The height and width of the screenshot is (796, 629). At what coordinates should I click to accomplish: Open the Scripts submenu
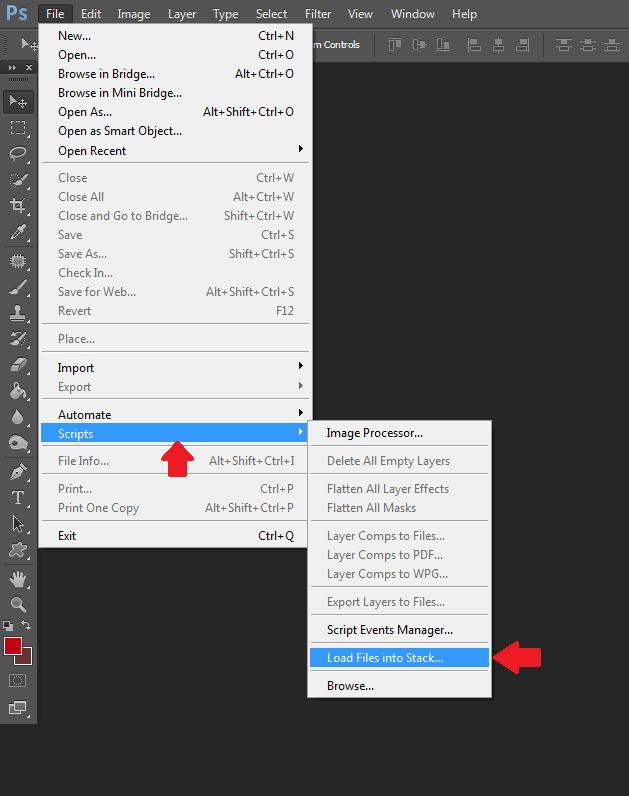click(x=175, y=434)
